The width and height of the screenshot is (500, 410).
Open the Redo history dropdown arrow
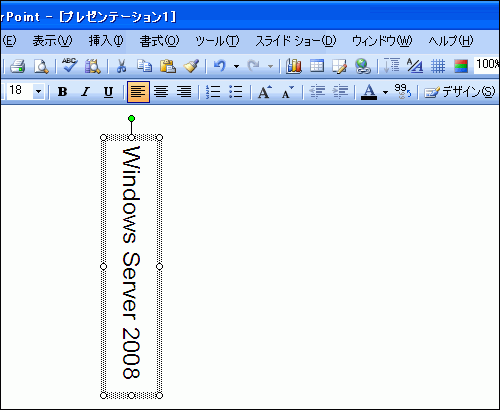(x=270, y=66)
